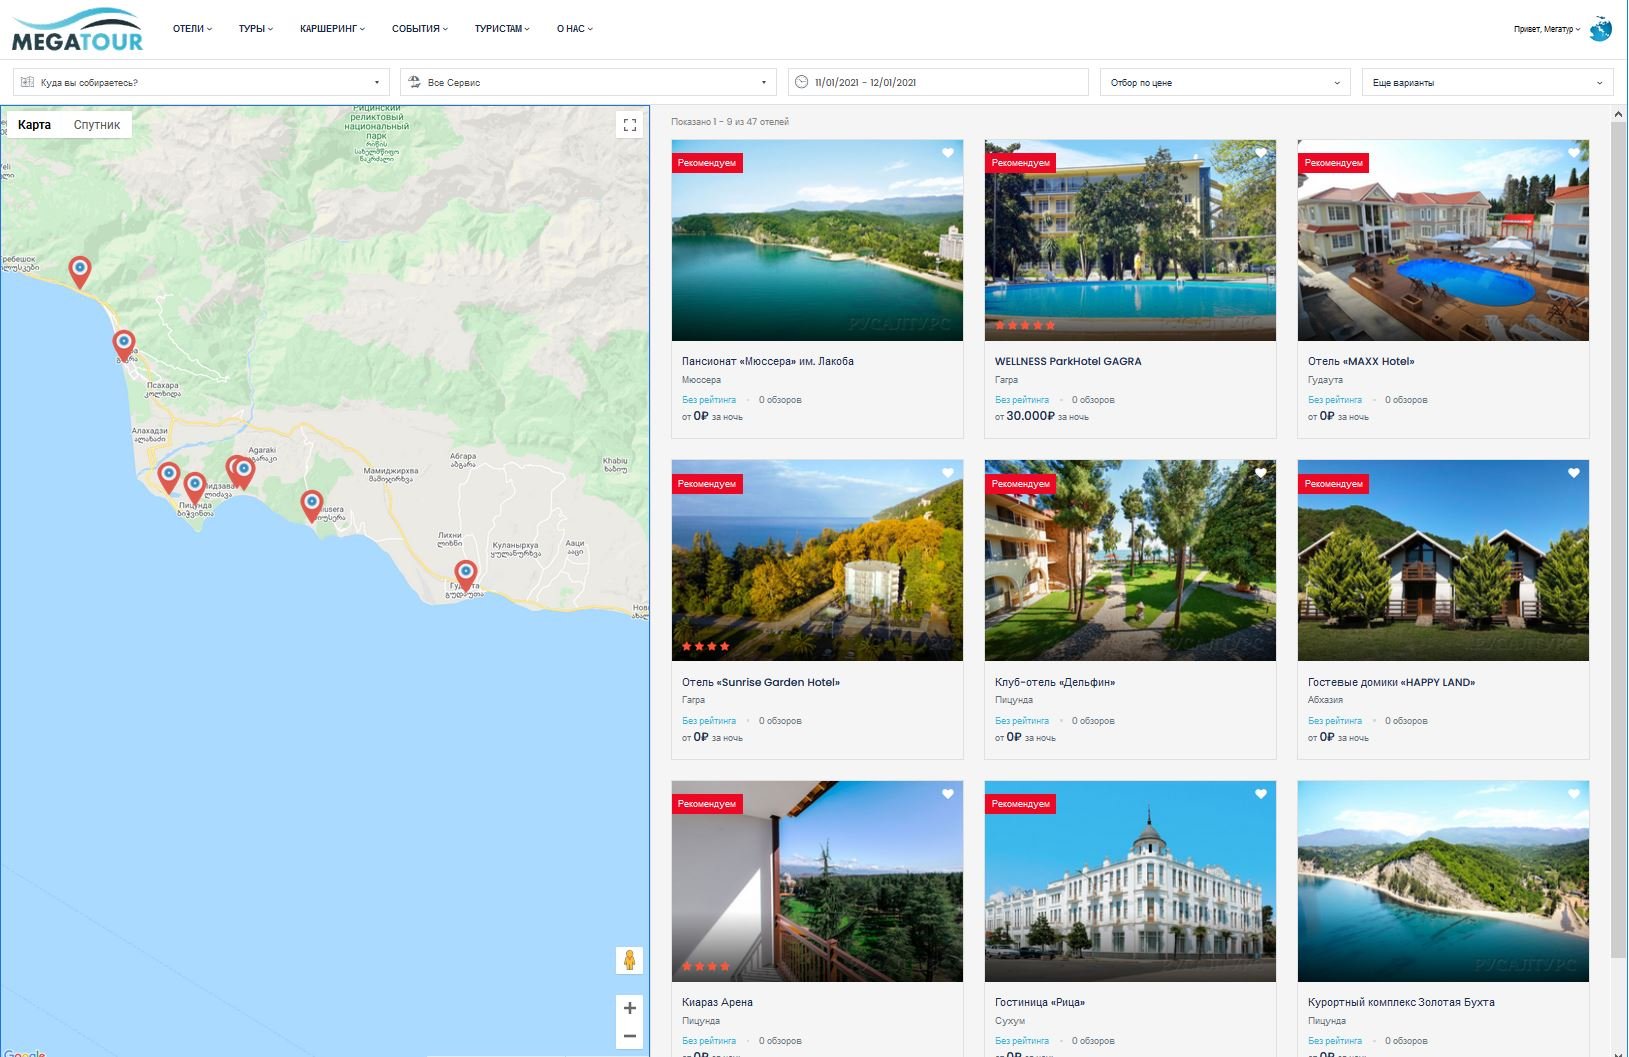Open the ОТЕЛИ menu
The width and height of the screenshot is (1629, 1057).
tap(192, 29)
